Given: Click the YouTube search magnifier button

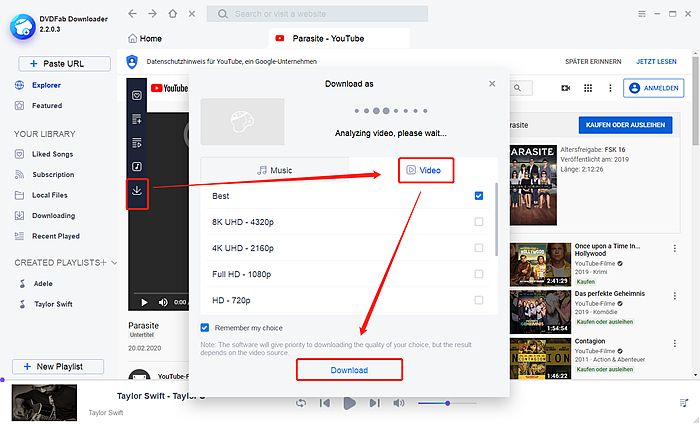Looking at the screenshot, I should coord(518,88).
